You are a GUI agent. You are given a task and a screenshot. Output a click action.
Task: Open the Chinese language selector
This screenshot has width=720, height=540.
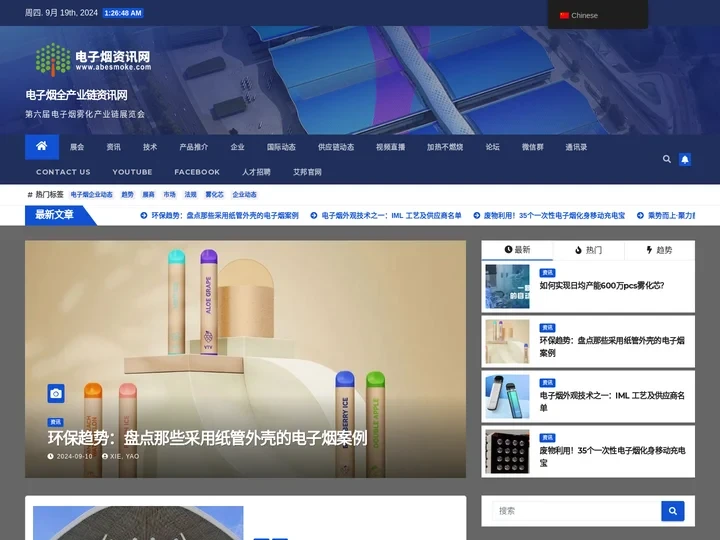pyautogui.click(x=597, y=15)
